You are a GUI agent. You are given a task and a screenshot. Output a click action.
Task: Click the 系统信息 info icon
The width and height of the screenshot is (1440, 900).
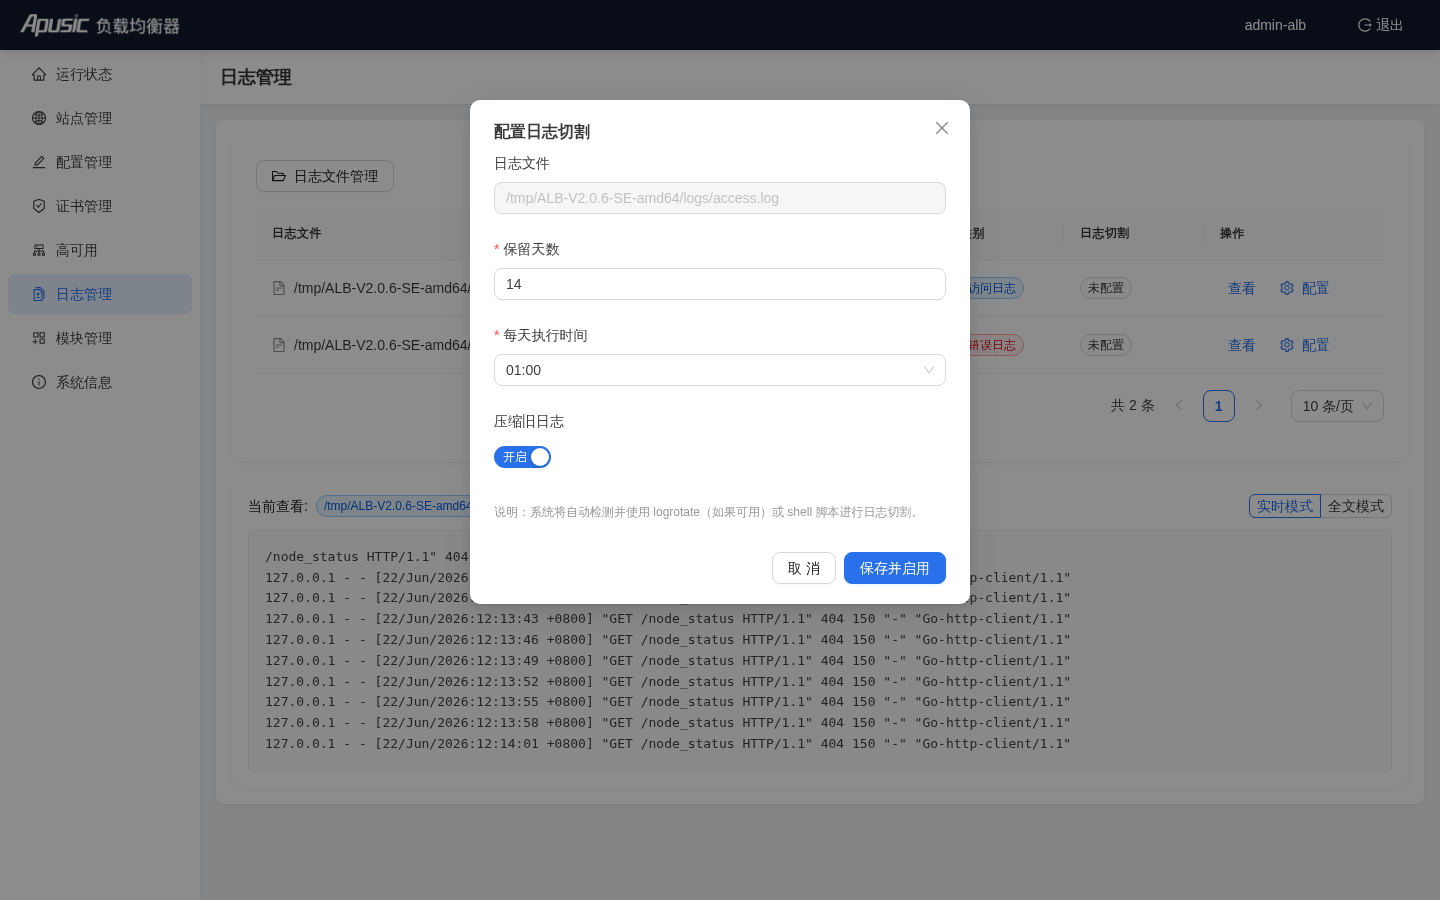[x=39, y=382]
